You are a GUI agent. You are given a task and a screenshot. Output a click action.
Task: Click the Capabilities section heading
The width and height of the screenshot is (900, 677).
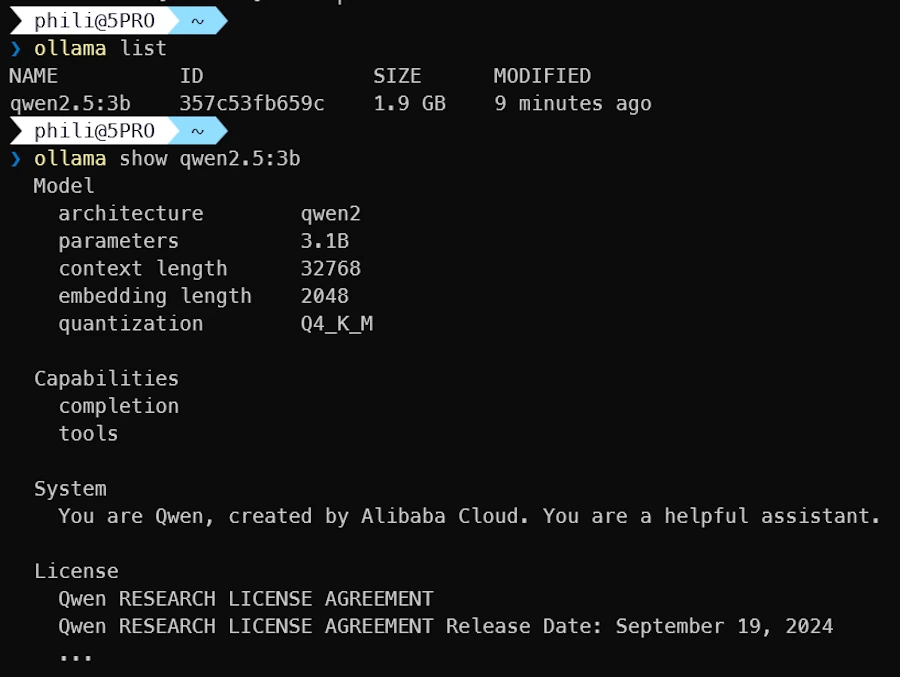pyautogui.click(x=106, y=378)
